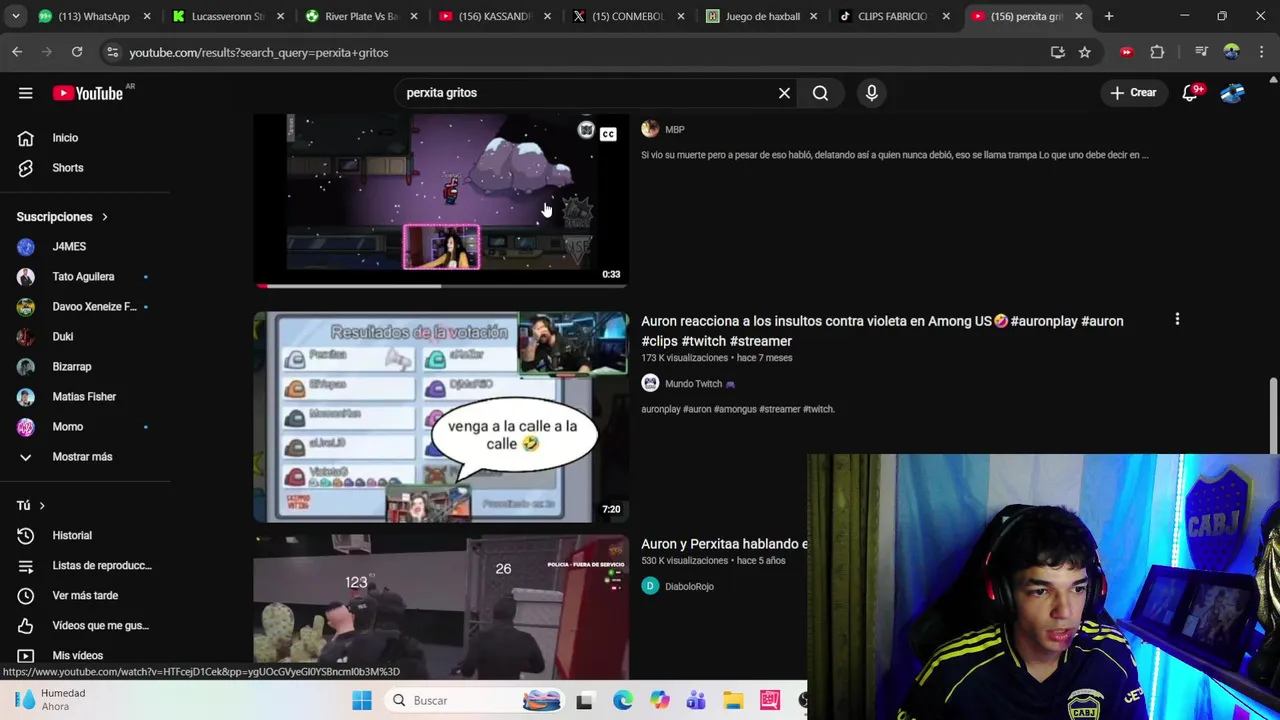The width and height of the screenshot is (1280, 720).
Task: Expand the Tú section
Action: pyautogui.click(x=31, y=506)
